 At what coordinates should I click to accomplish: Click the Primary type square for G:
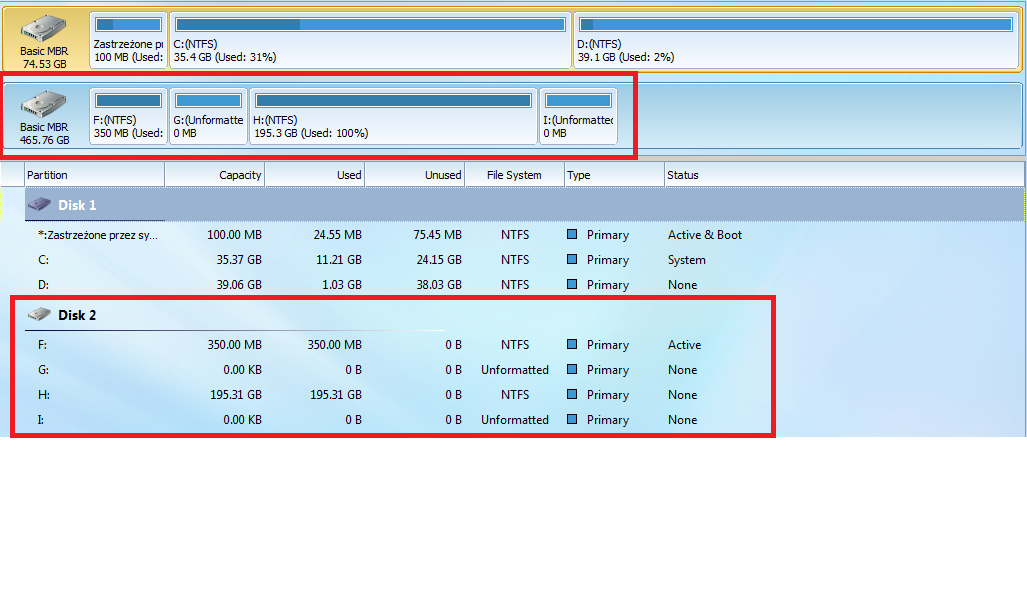[572, 369]
